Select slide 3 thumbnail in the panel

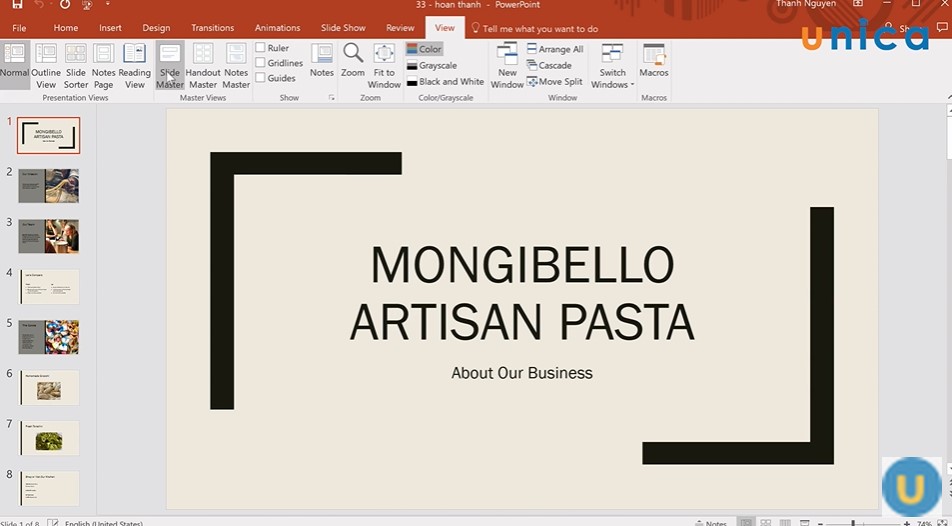pyautogui.click(x=49, y=236)
